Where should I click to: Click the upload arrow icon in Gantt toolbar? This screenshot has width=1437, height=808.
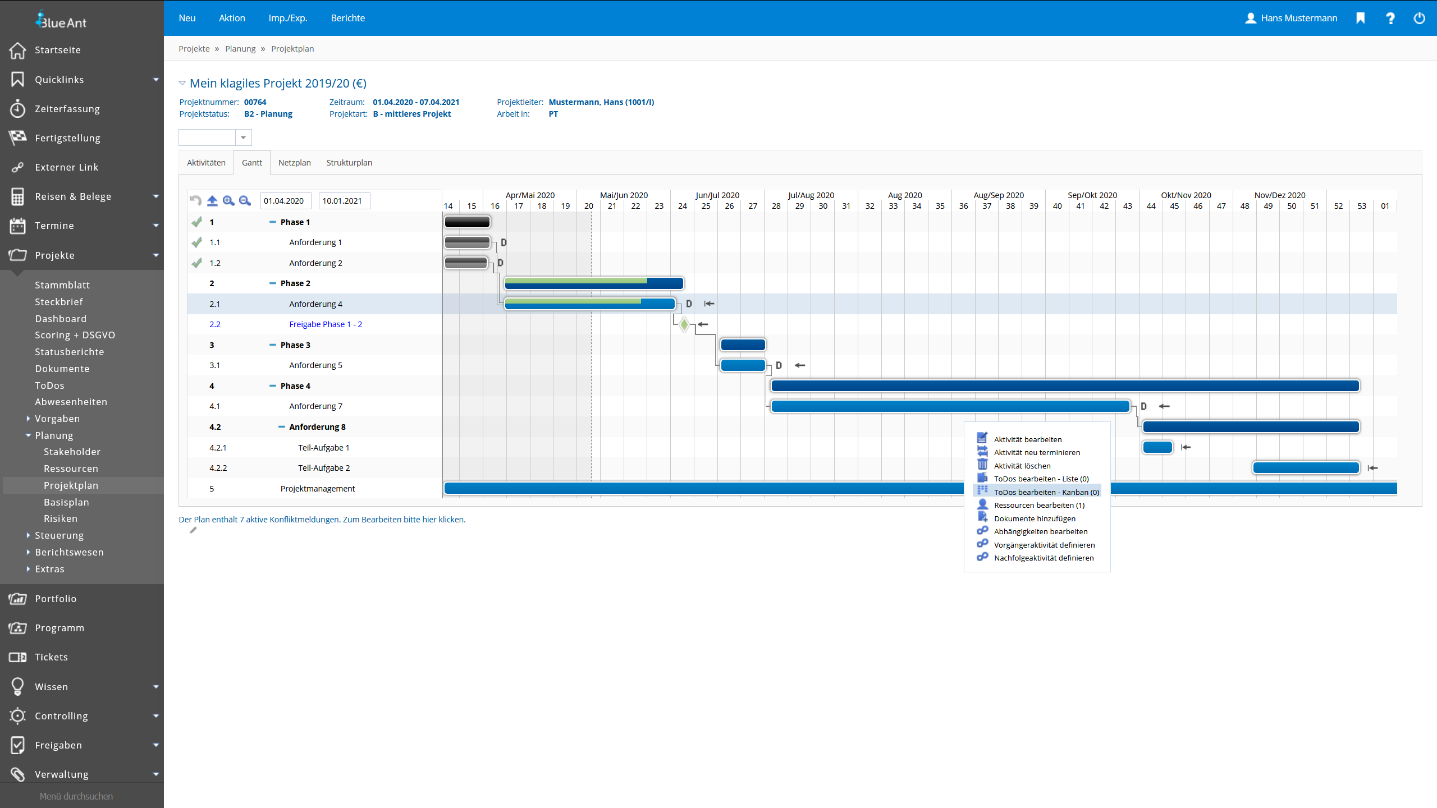coord(212,201)
